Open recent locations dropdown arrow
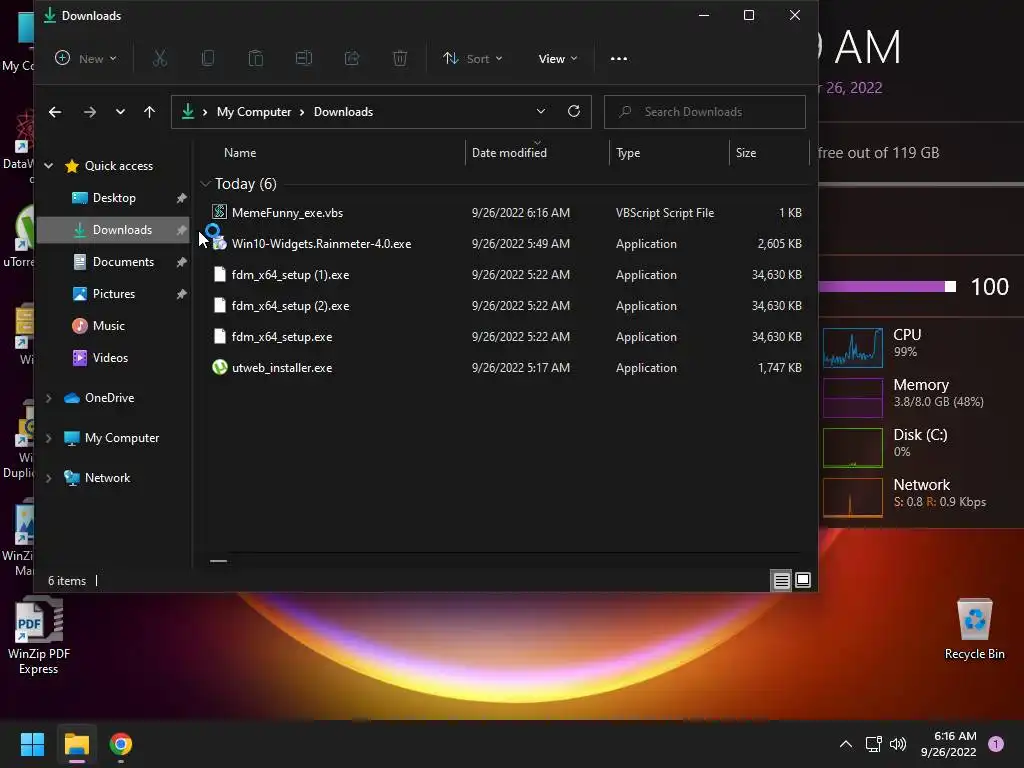 click(120, 112)
